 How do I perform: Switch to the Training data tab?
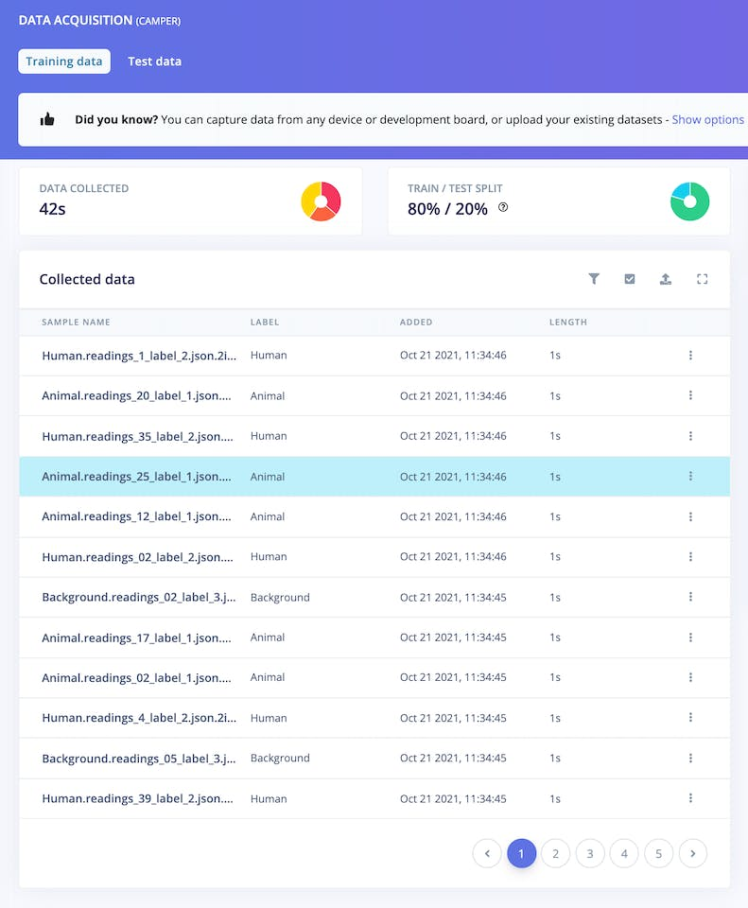[x=64, y=61]
